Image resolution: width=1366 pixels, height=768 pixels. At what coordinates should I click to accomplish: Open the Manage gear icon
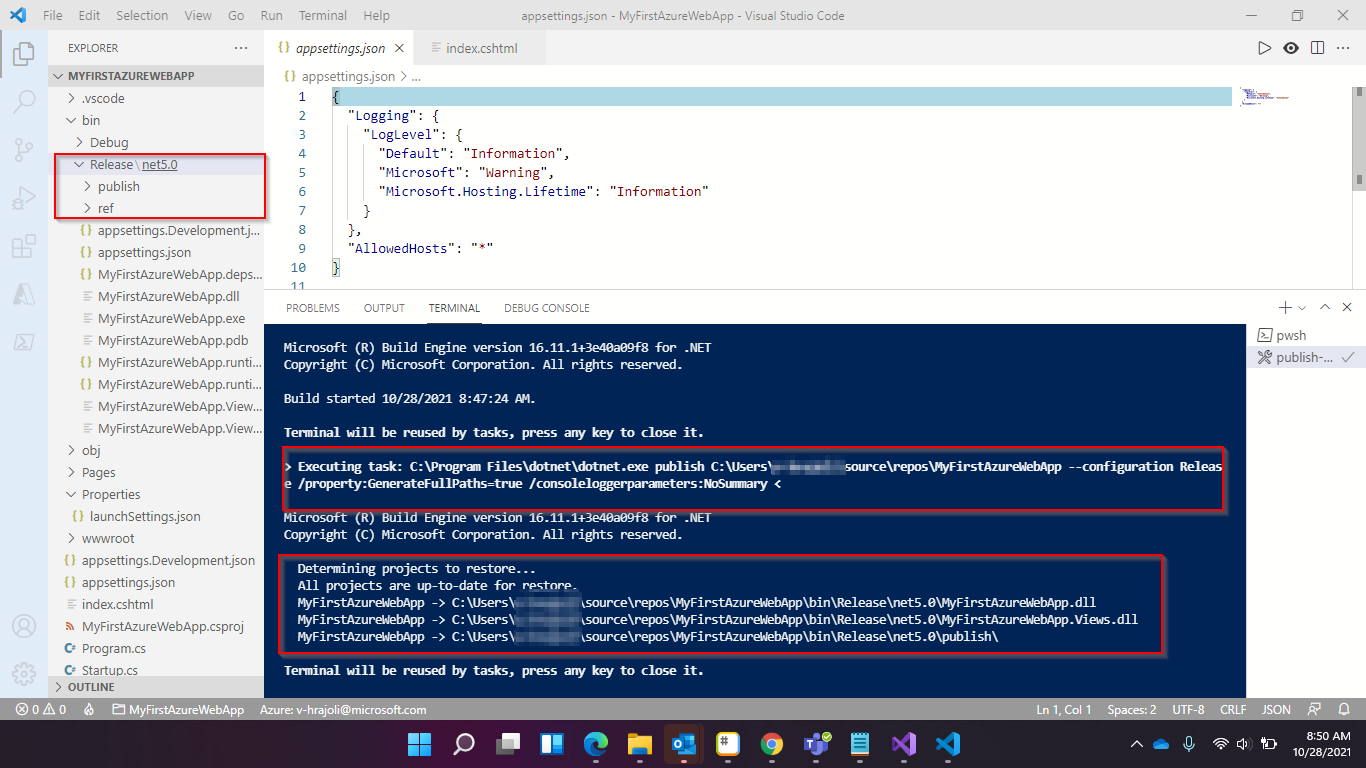click(x=23, y=674)
